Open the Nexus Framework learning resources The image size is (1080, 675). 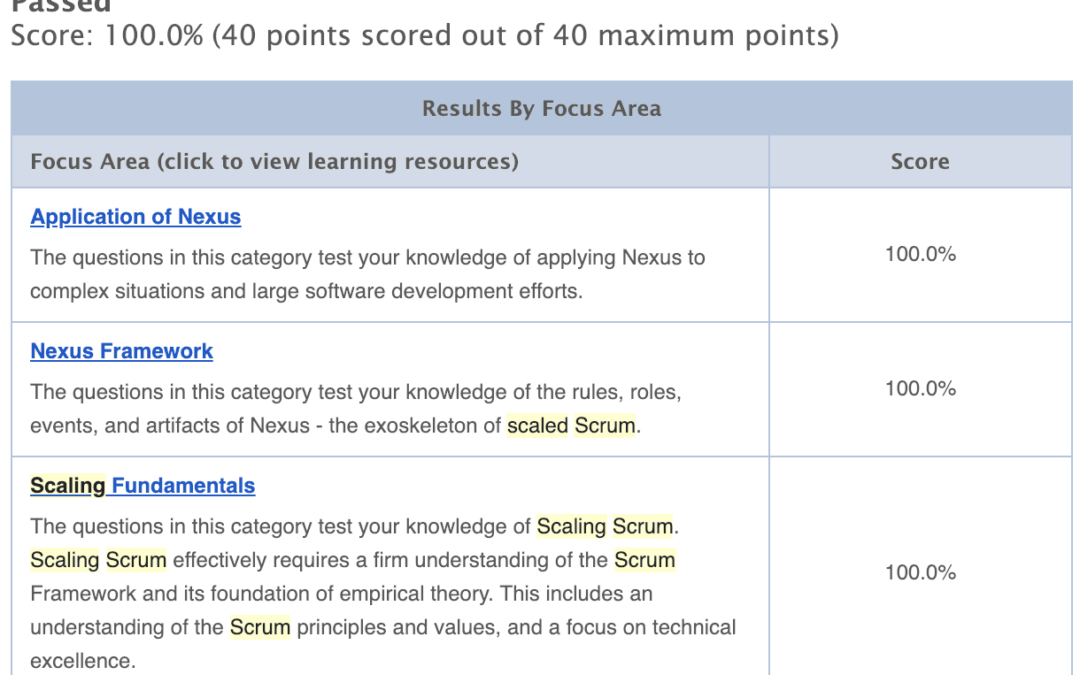coord(121,351)
